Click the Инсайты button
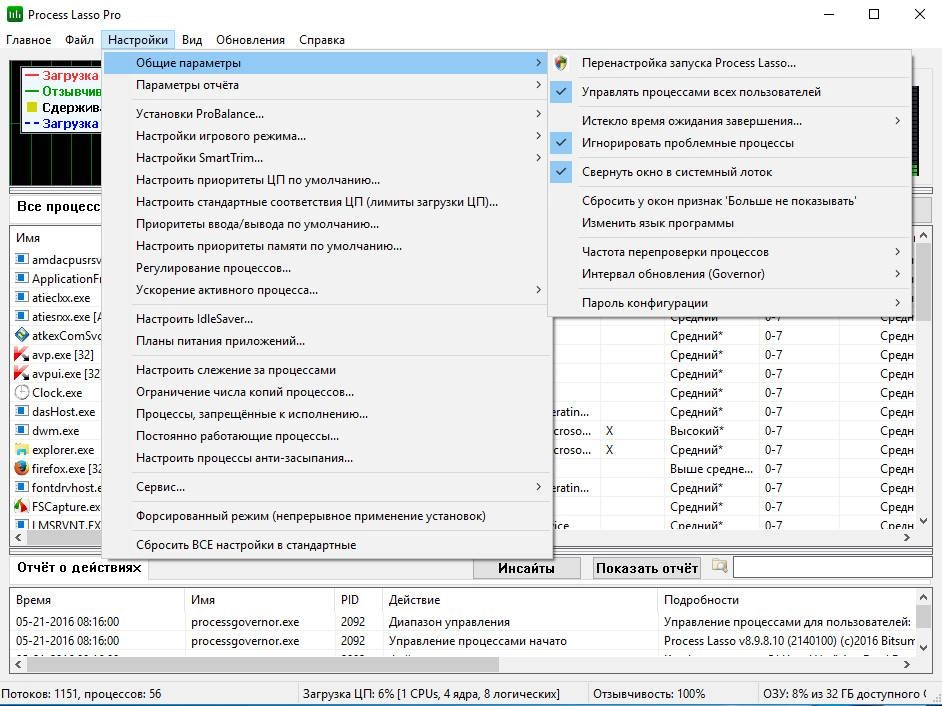The image size is (942, 706). click(x=526, y=568)
